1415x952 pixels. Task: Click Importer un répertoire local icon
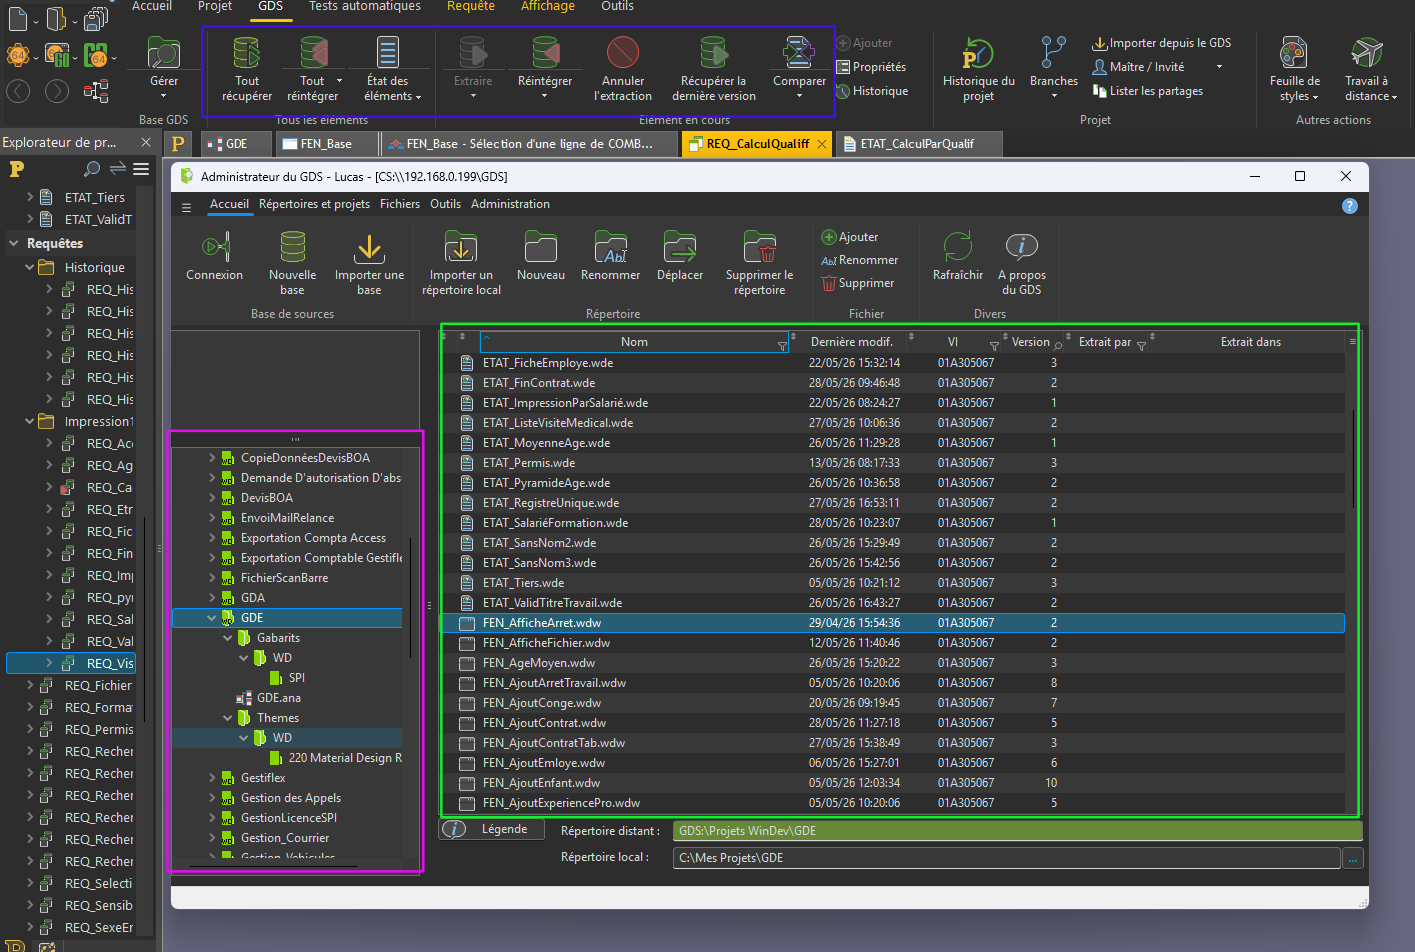(461, 247)
